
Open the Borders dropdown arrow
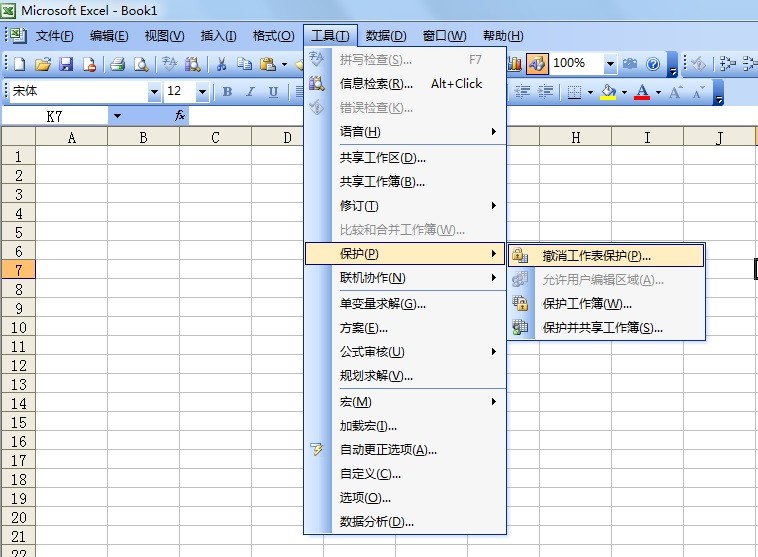point(590,92)
